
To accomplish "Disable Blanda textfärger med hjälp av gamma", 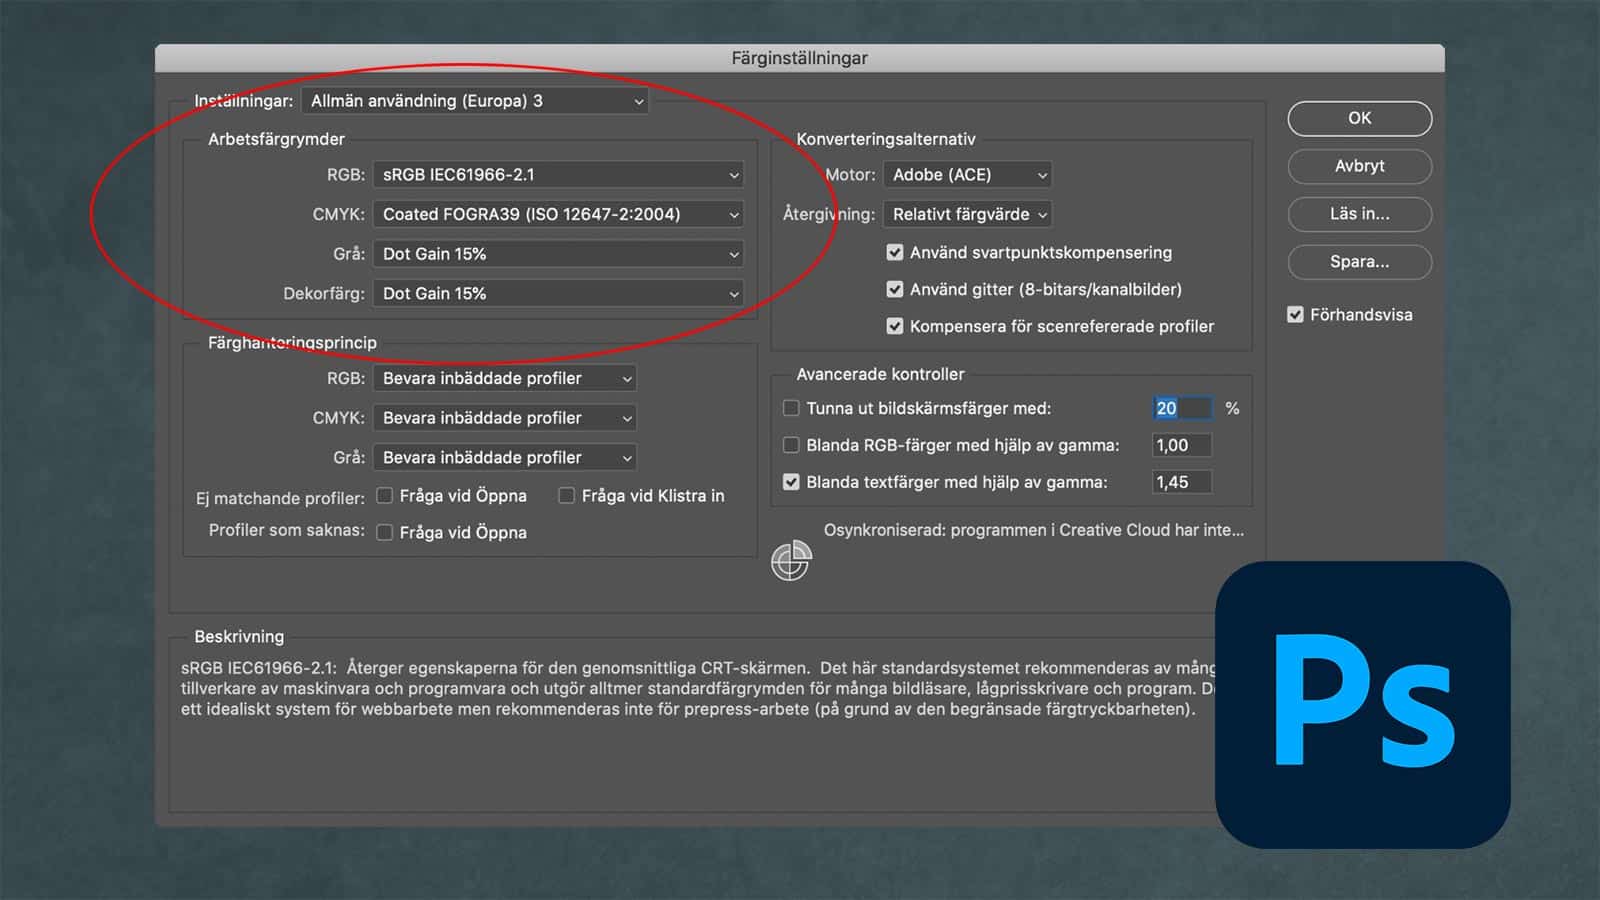I will [x=791, y=482].
